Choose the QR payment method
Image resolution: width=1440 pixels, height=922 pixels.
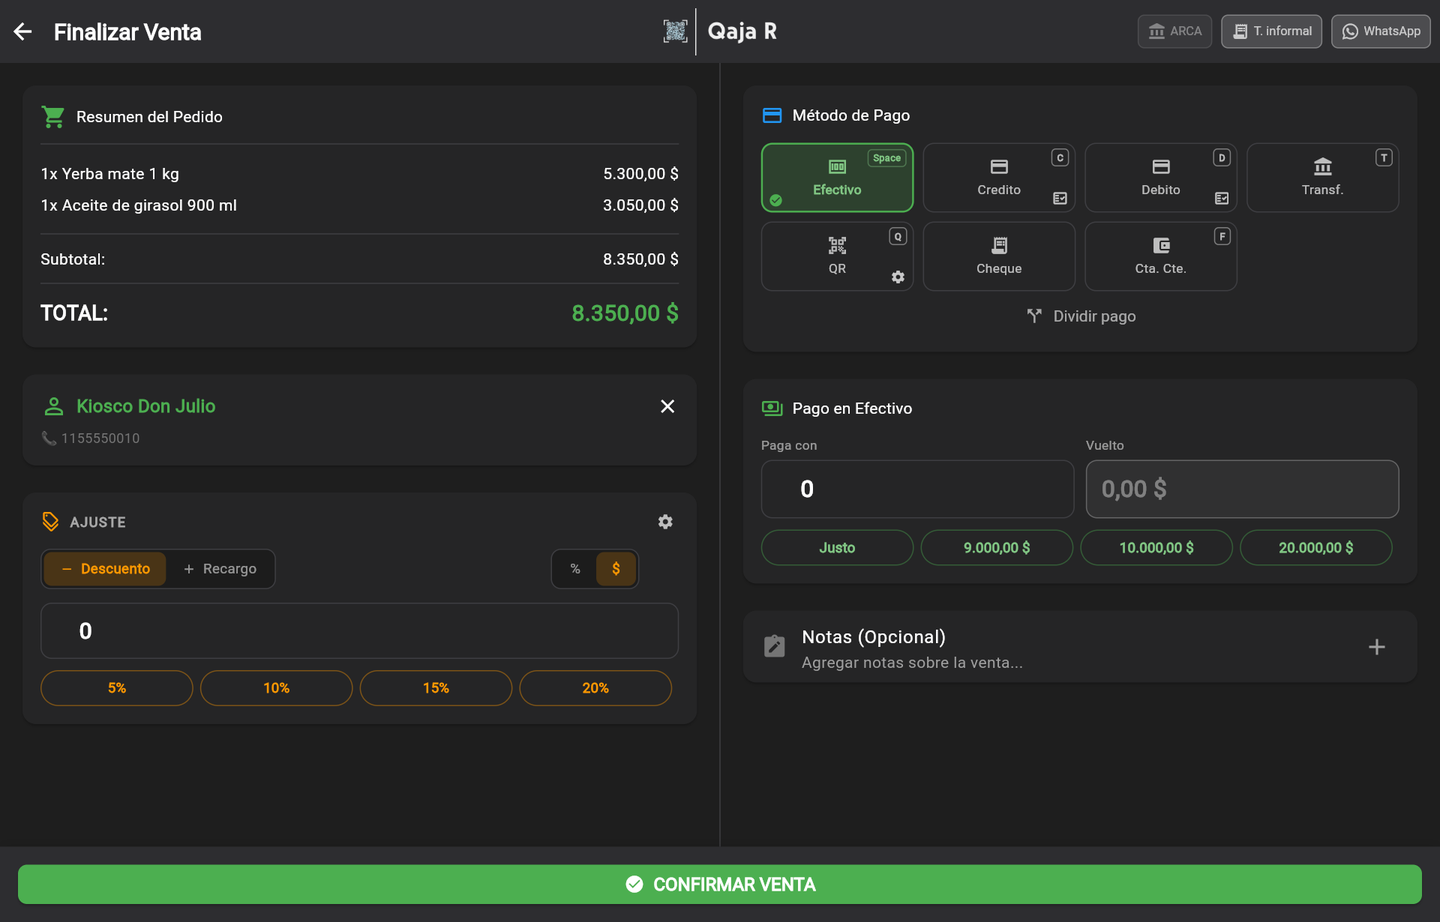tap(837, 256)
